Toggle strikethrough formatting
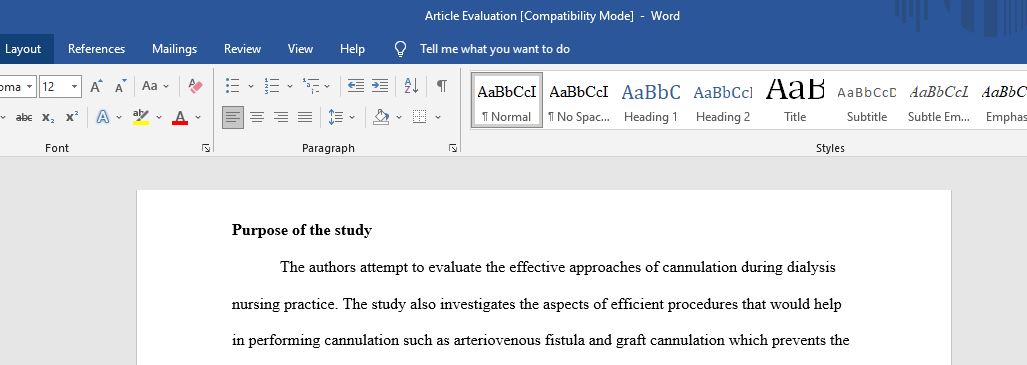This screenshot has height=365, width=1027. point(24,117)
